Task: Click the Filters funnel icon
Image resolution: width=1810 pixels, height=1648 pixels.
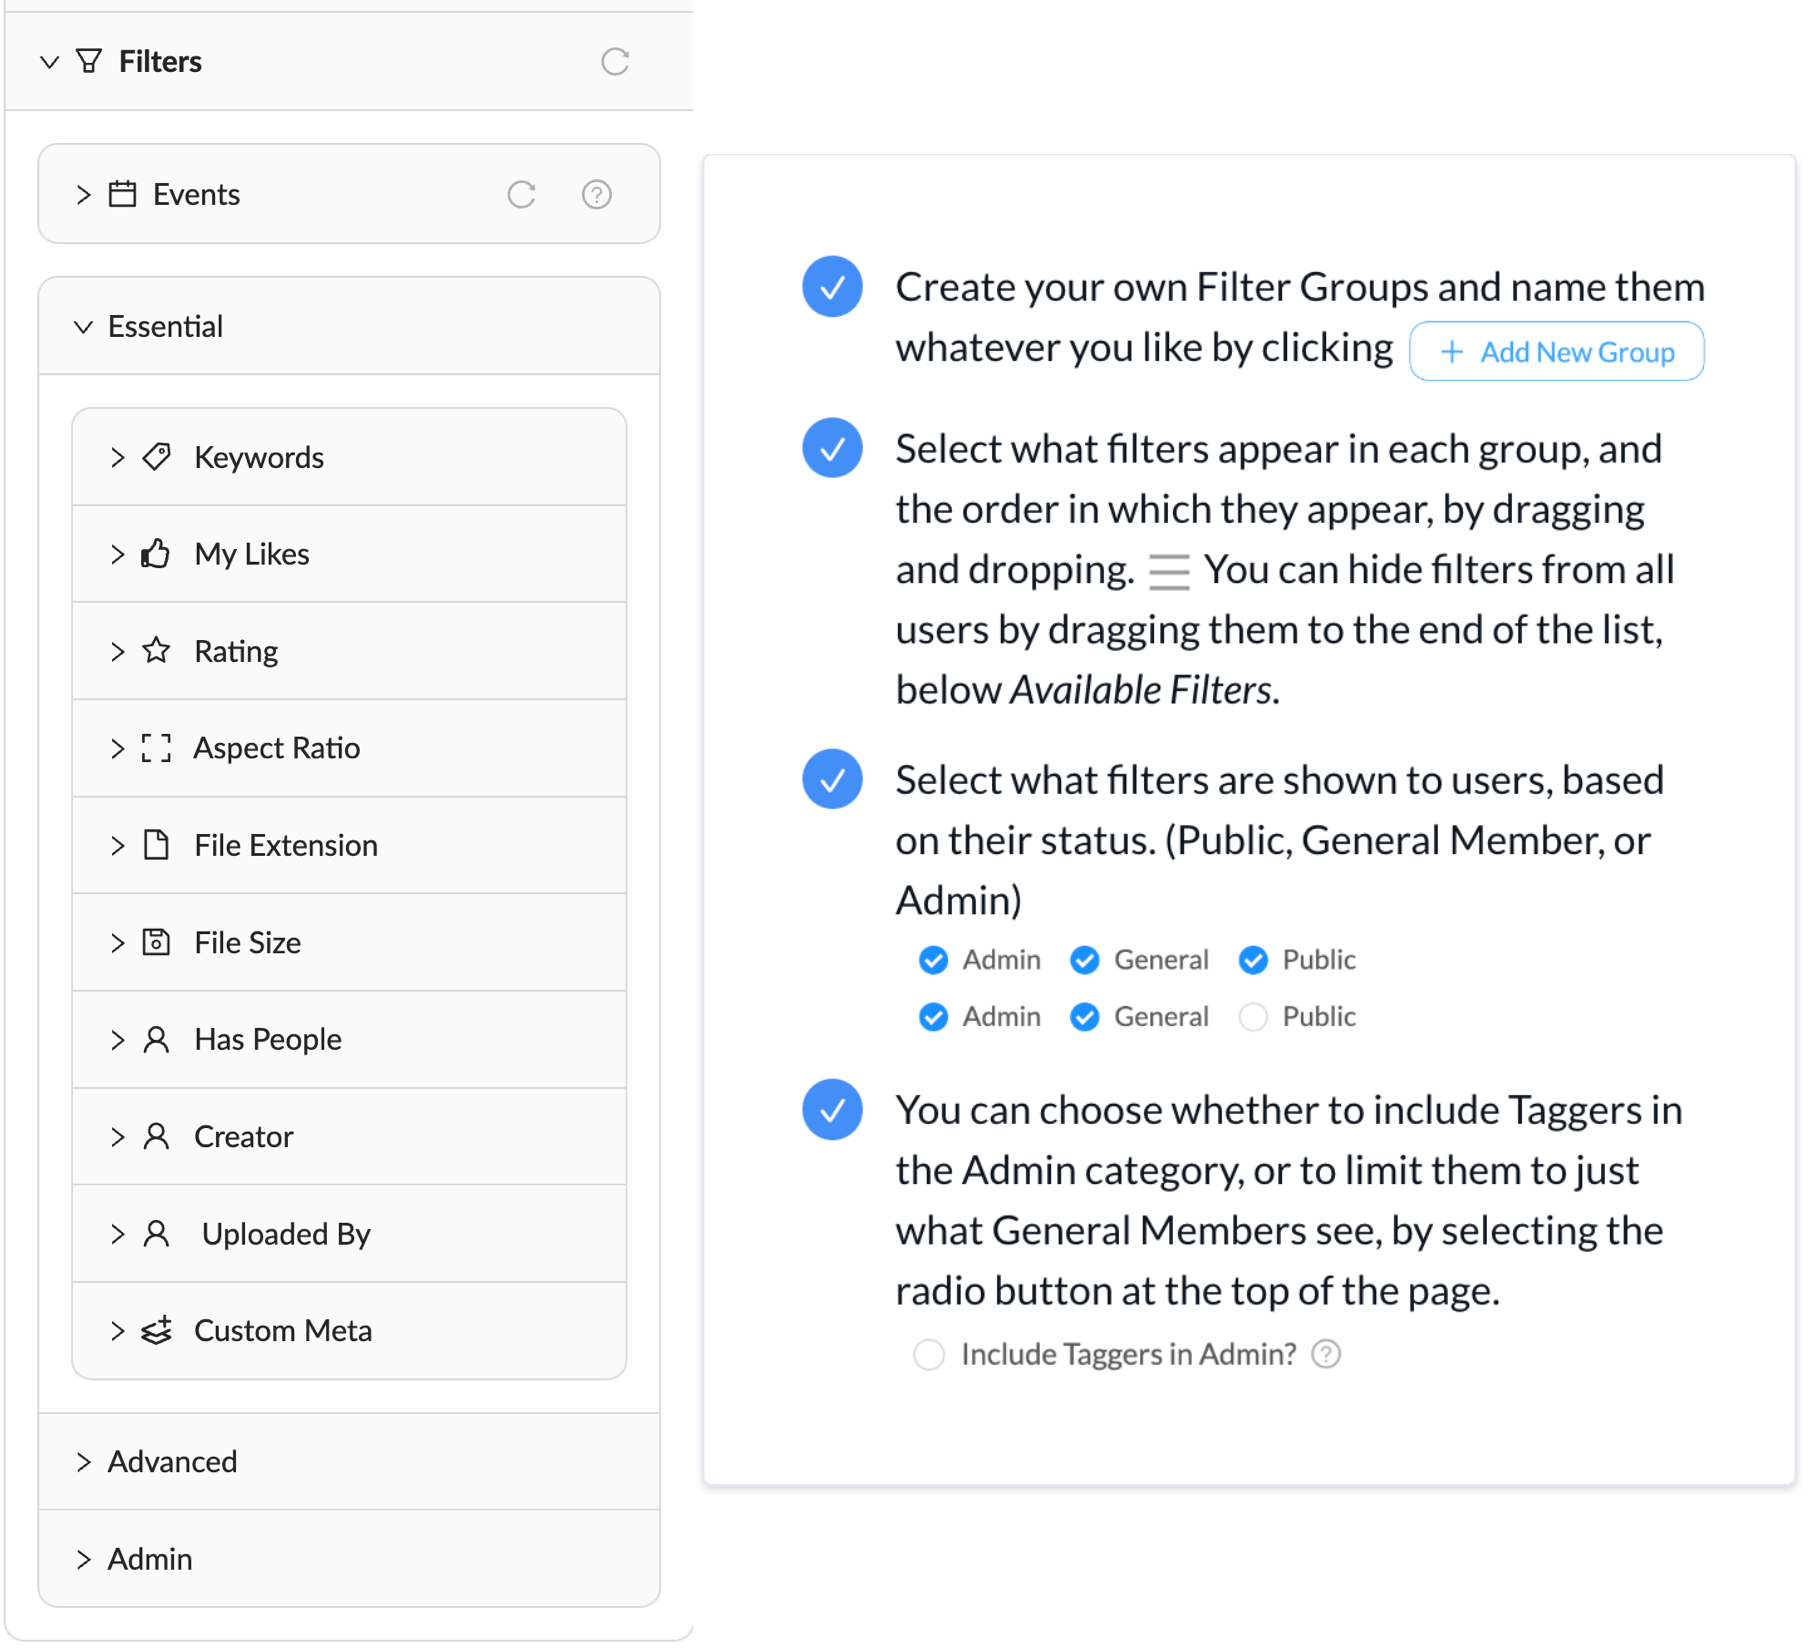Action: click(89, 62)
